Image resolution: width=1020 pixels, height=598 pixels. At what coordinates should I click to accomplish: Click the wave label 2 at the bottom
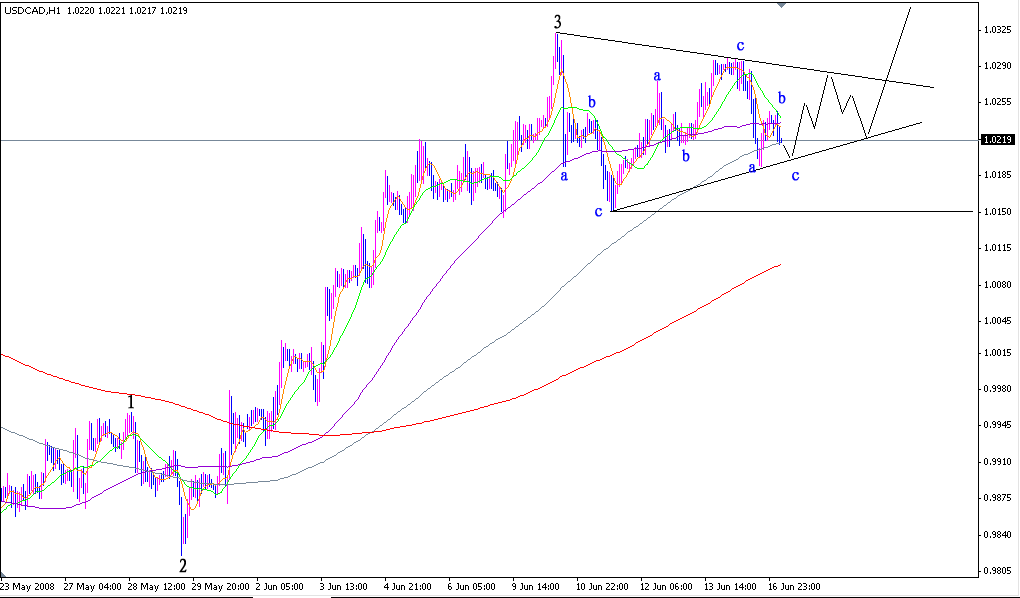183,564
